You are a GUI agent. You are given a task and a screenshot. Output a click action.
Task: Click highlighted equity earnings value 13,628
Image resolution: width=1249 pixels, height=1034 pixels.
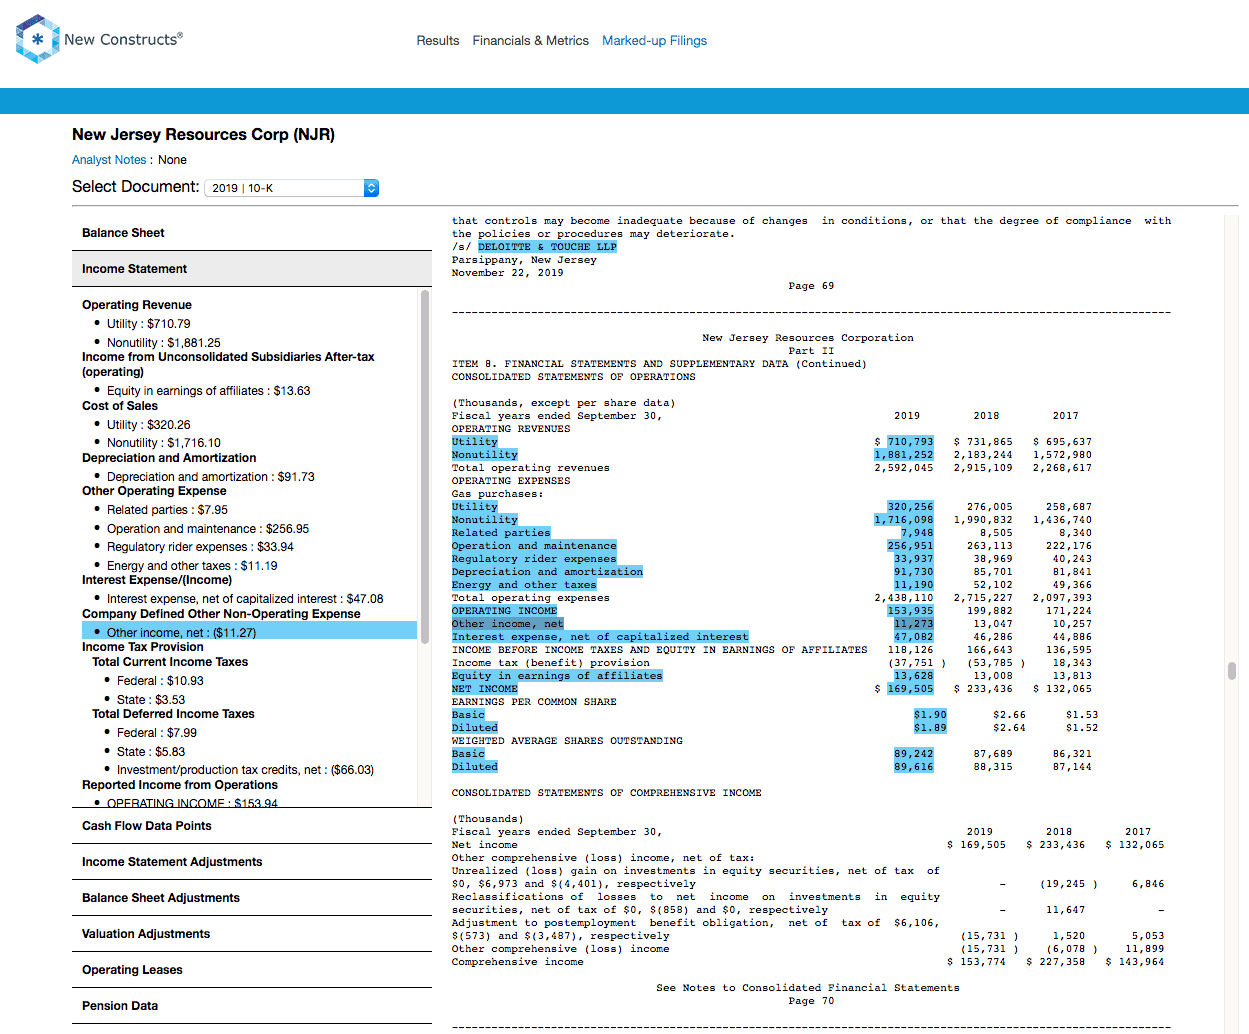[914, 676]
